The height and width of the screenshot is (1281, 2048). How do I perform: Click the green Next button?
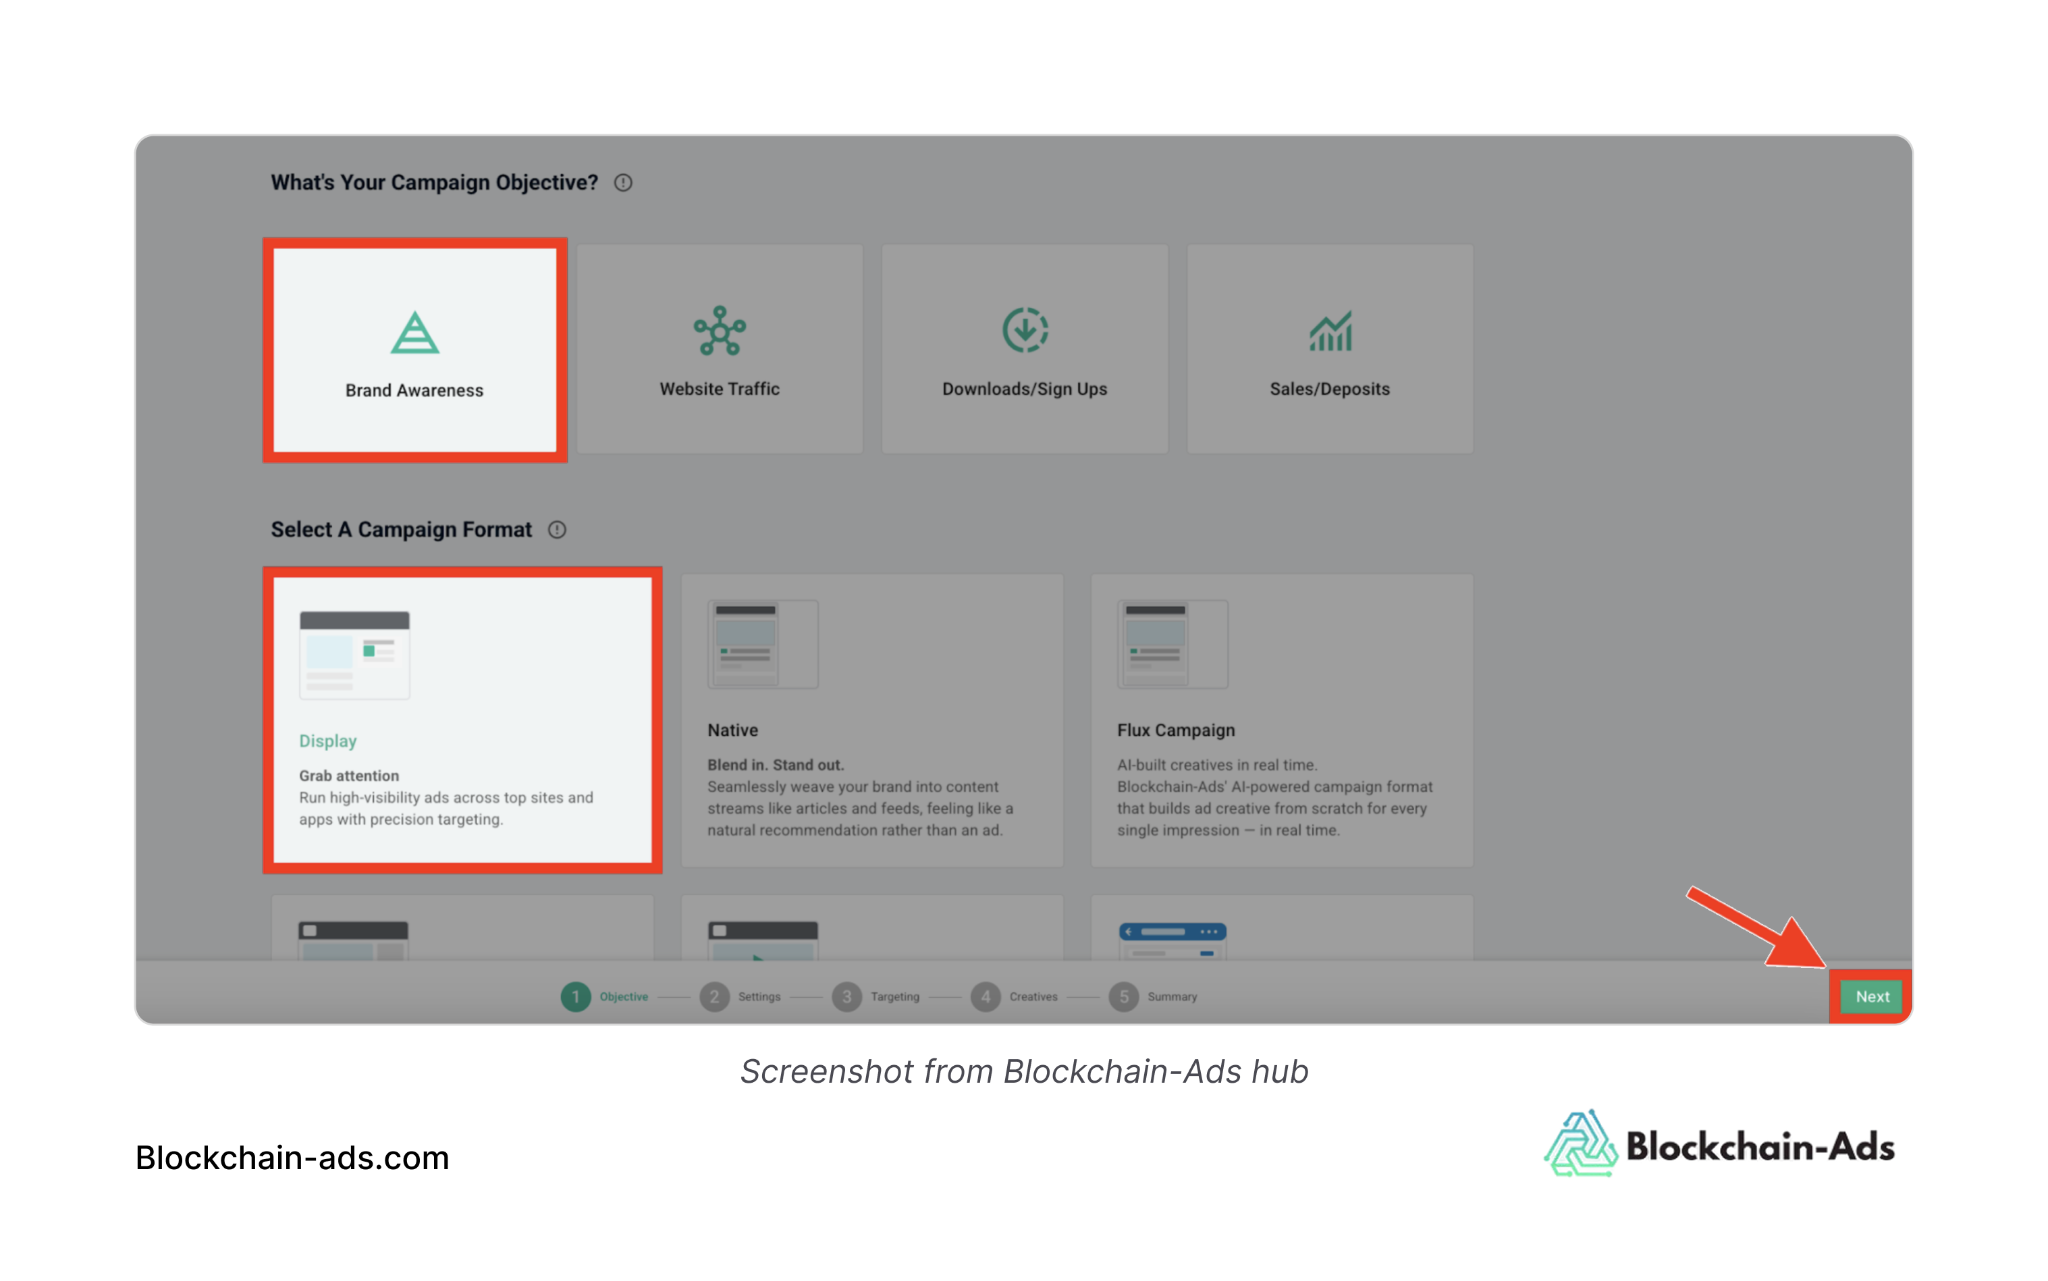1871,997
